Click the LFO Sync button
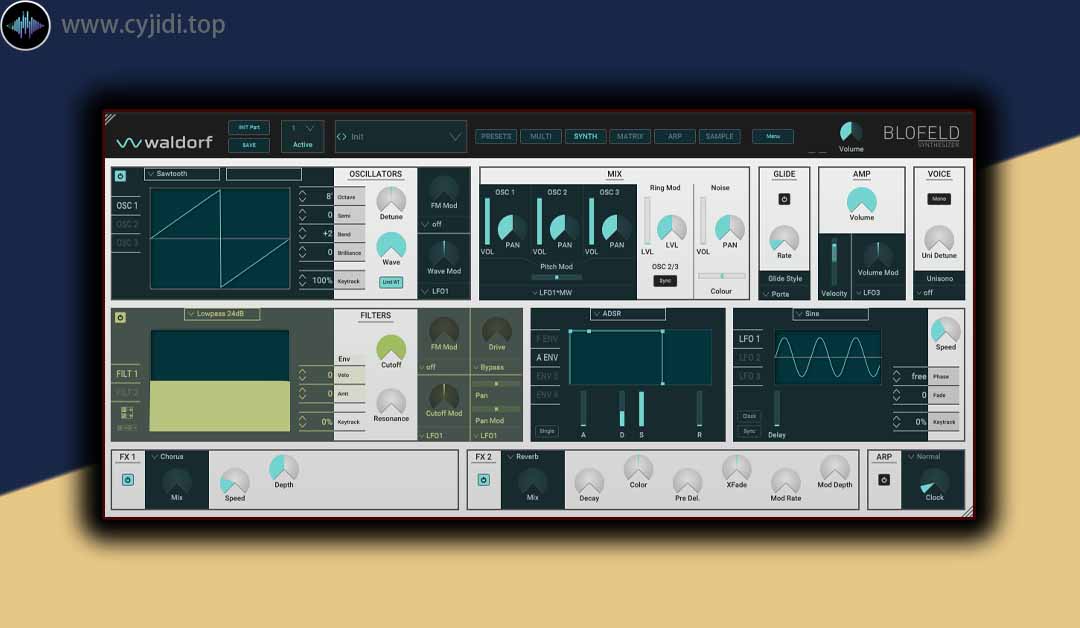Screen dimensions: 1080x628 749,431
